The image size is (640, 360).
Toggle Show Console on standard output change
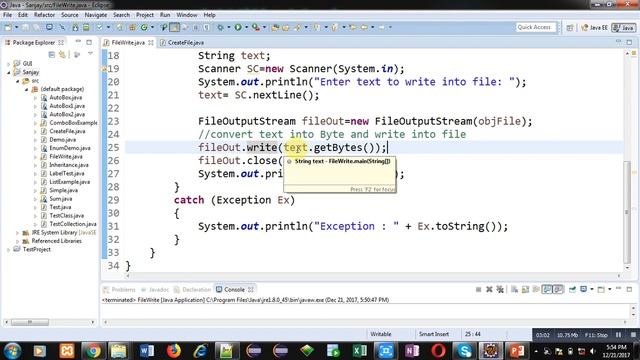[x=547, y=289]
